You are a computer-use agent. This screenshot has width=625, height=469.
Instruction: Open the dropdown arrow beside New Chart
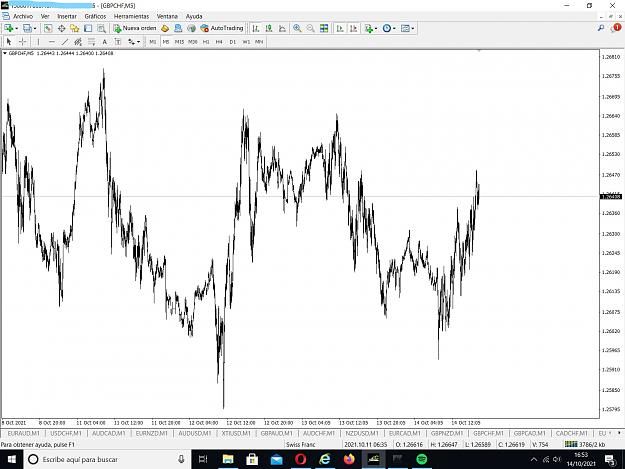[x=16, y=28]
